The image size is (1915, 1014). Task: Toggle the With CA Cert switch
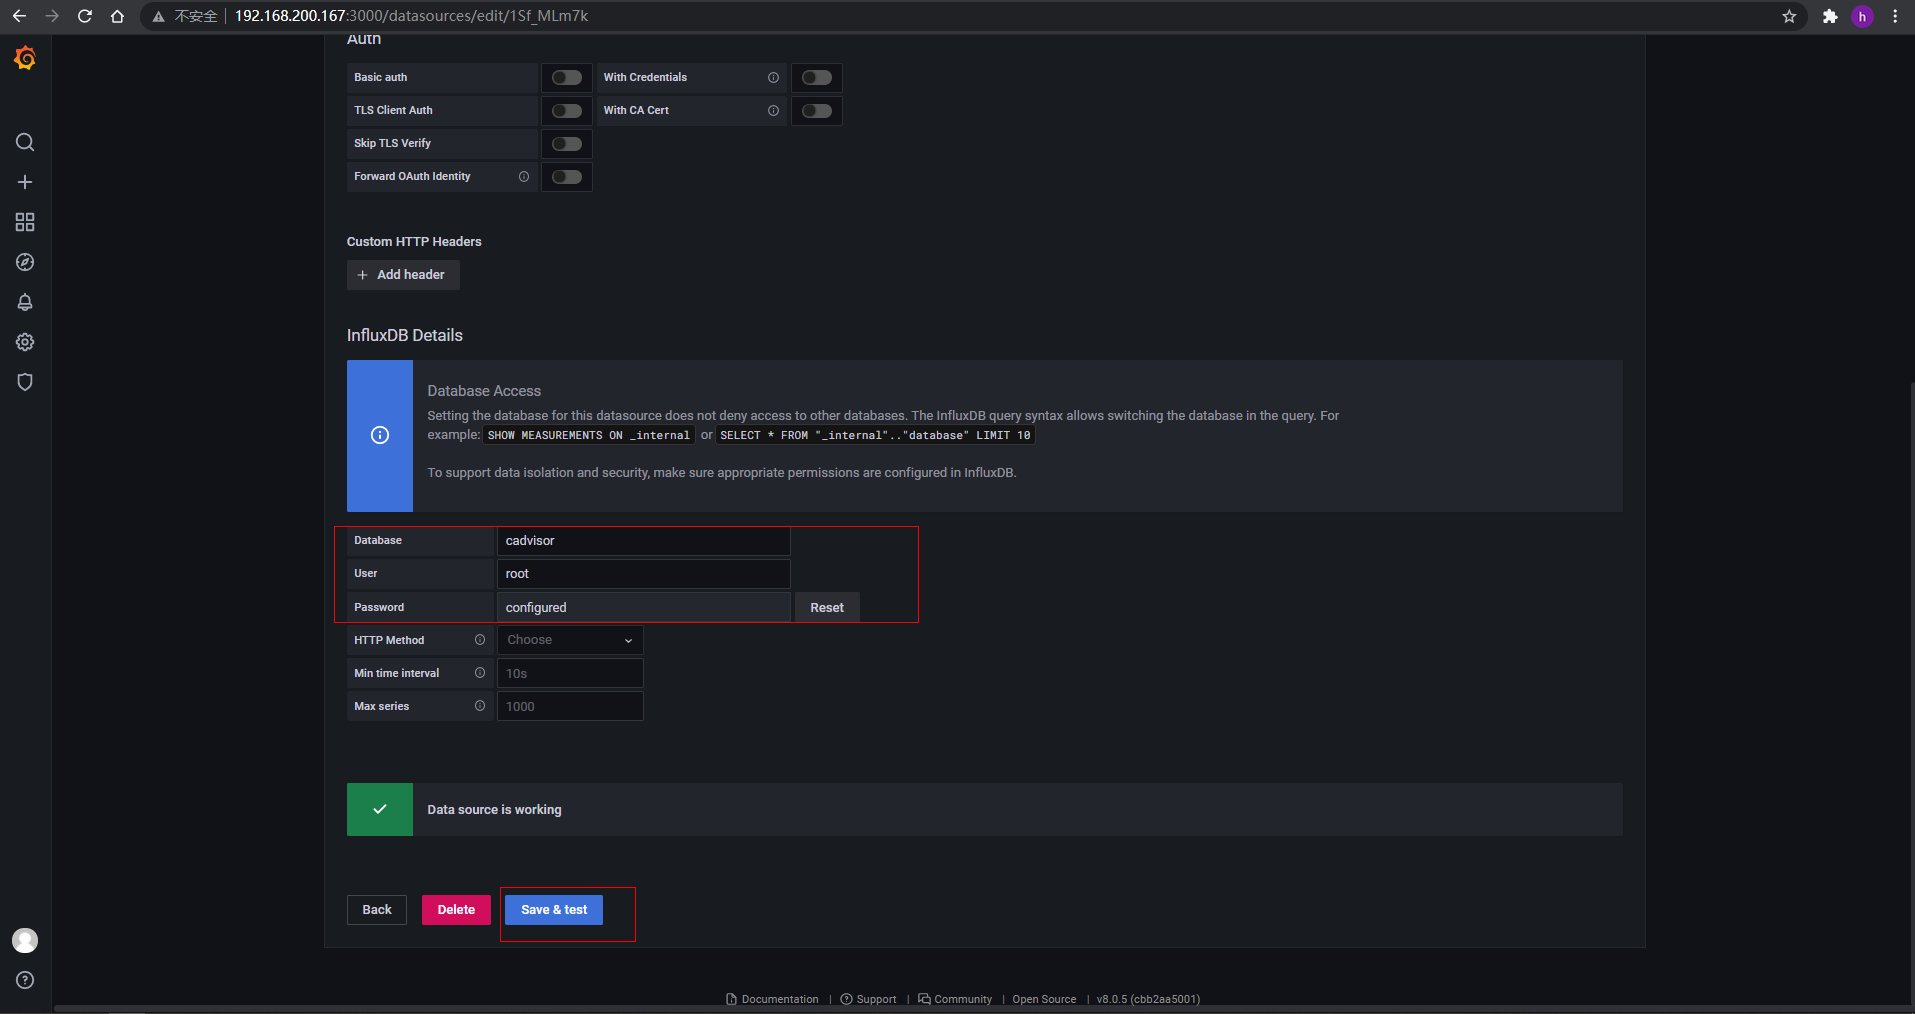tap(817, 110)
